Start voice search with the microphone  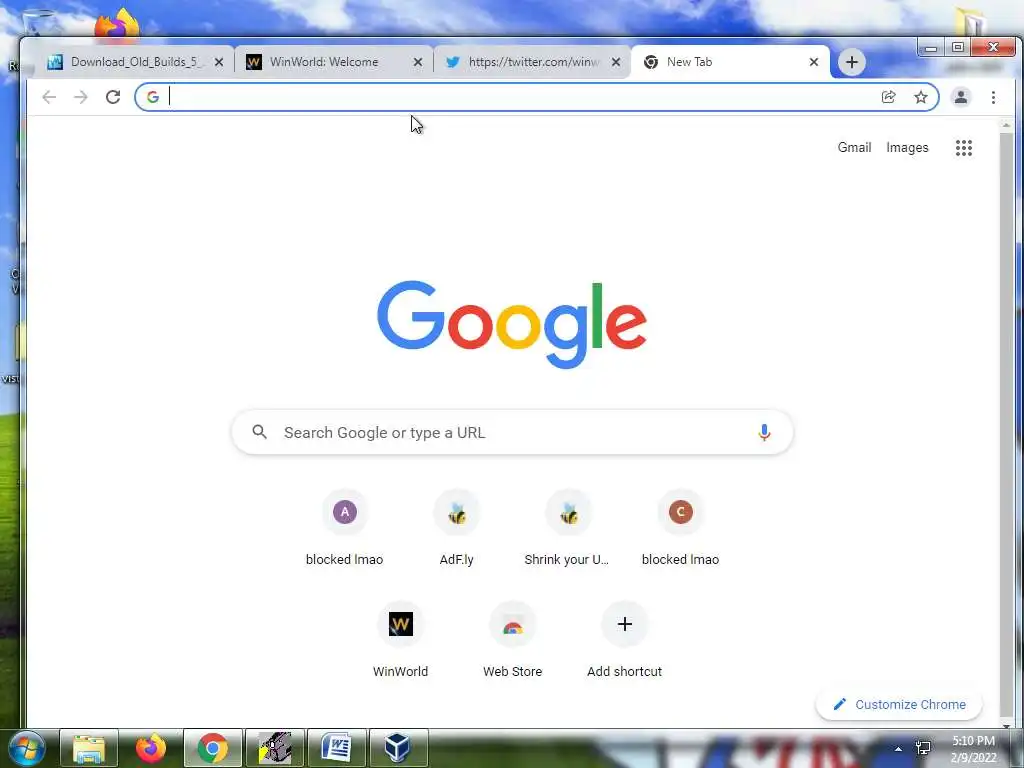click(x=764, y=432)
